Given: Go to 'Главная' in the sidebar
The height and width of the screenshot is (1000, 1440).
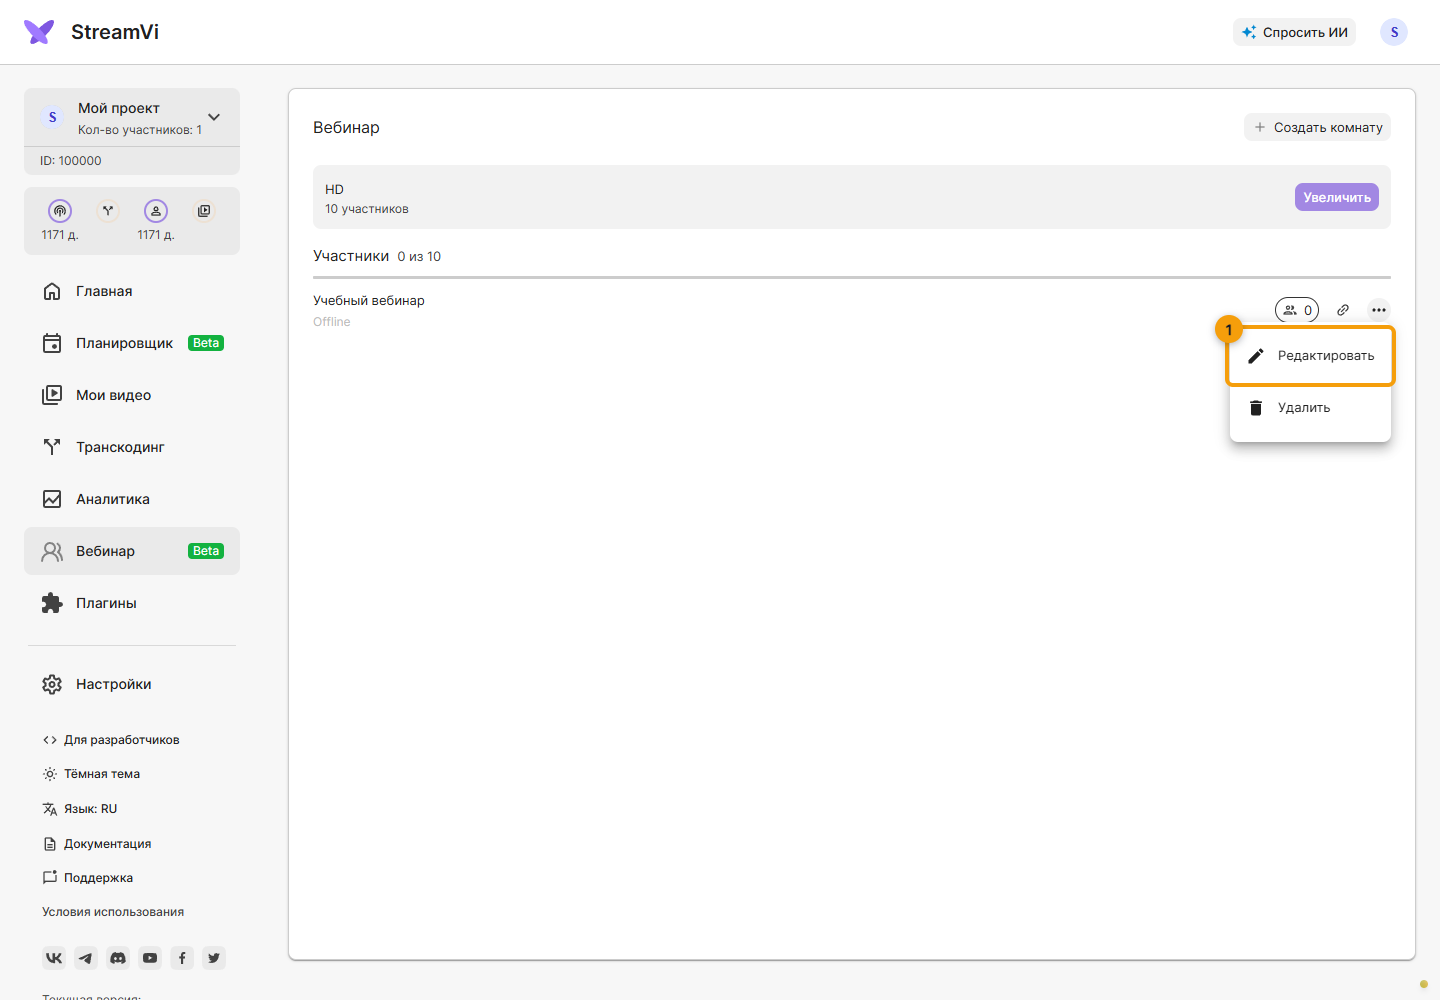Looking at the screenshot, I should pos(132,291).
